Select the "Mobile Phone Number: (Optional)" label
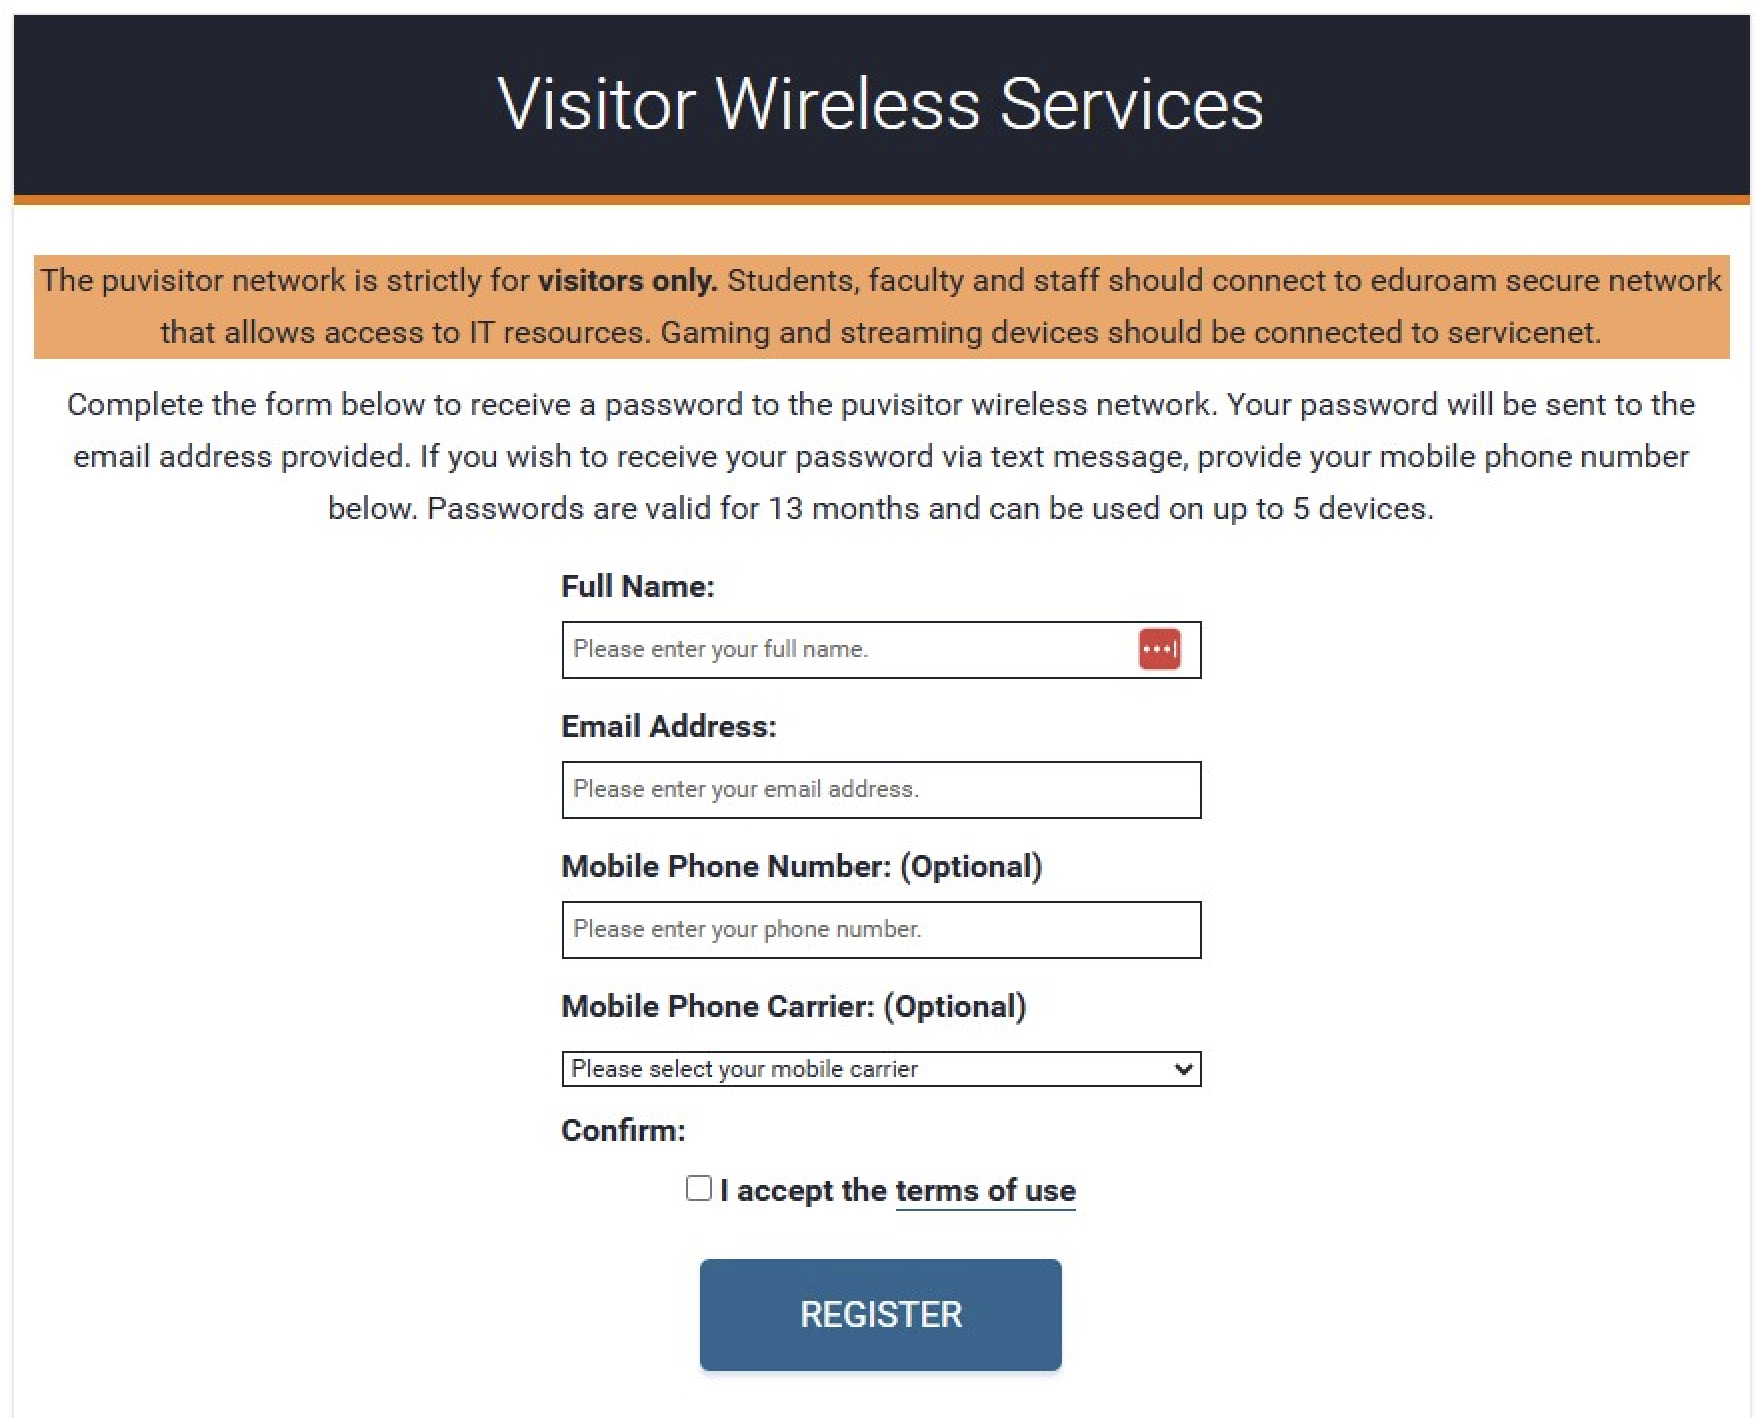The height and width of the screenshot is (1418, 1756). 802,866
